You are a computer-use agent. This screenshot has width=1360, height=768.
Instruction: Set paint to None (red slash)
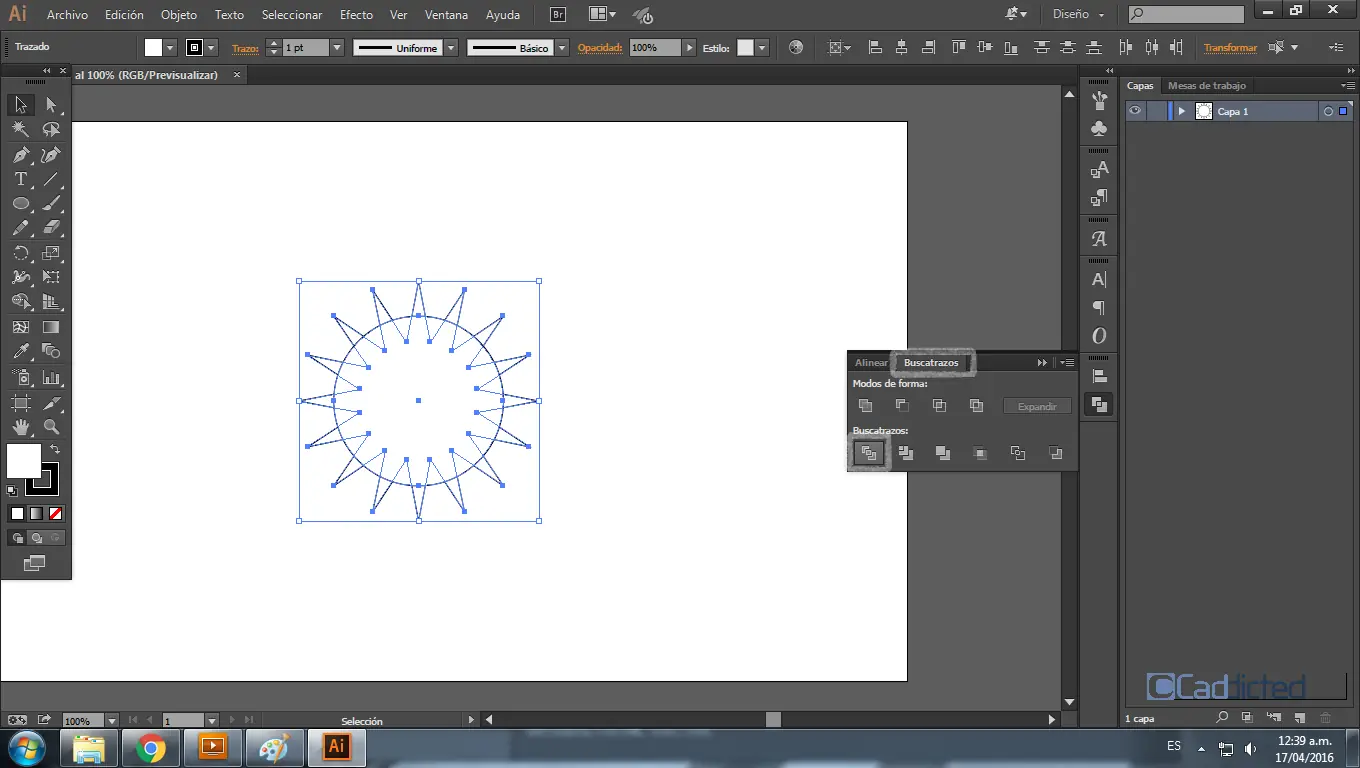point(56,513)
